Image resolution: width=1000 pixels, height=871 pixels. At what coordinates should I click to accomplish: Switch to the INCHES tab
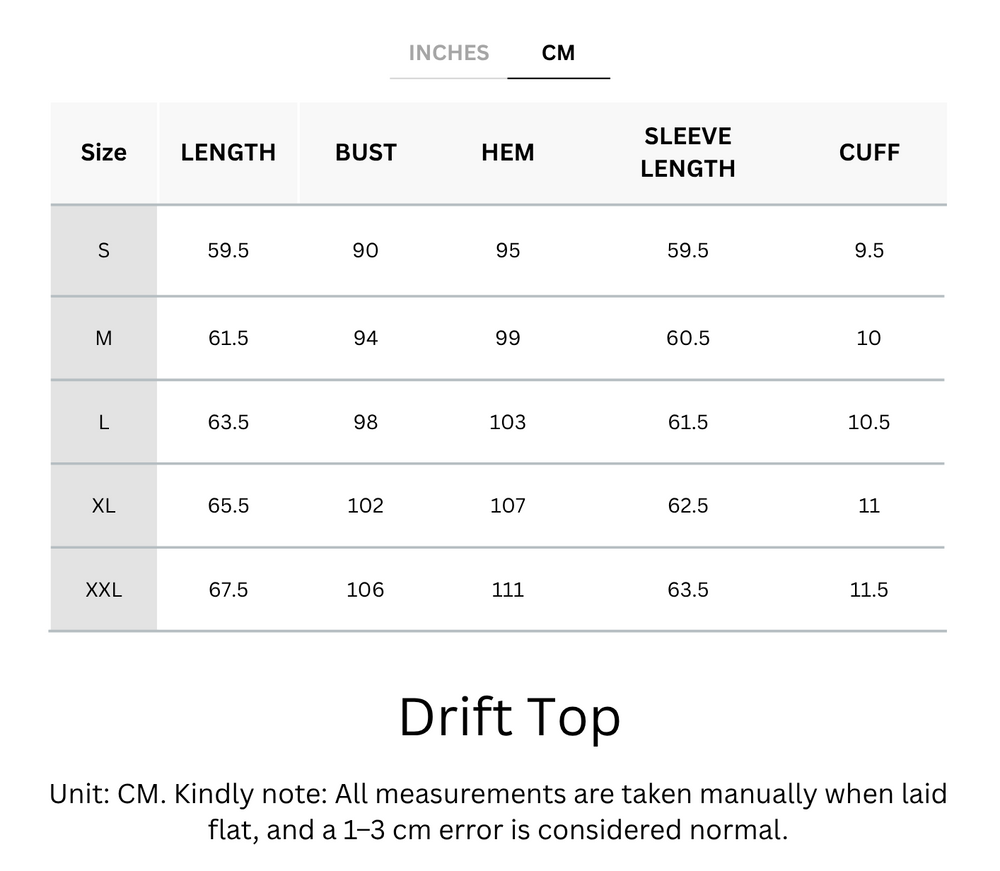448,53
